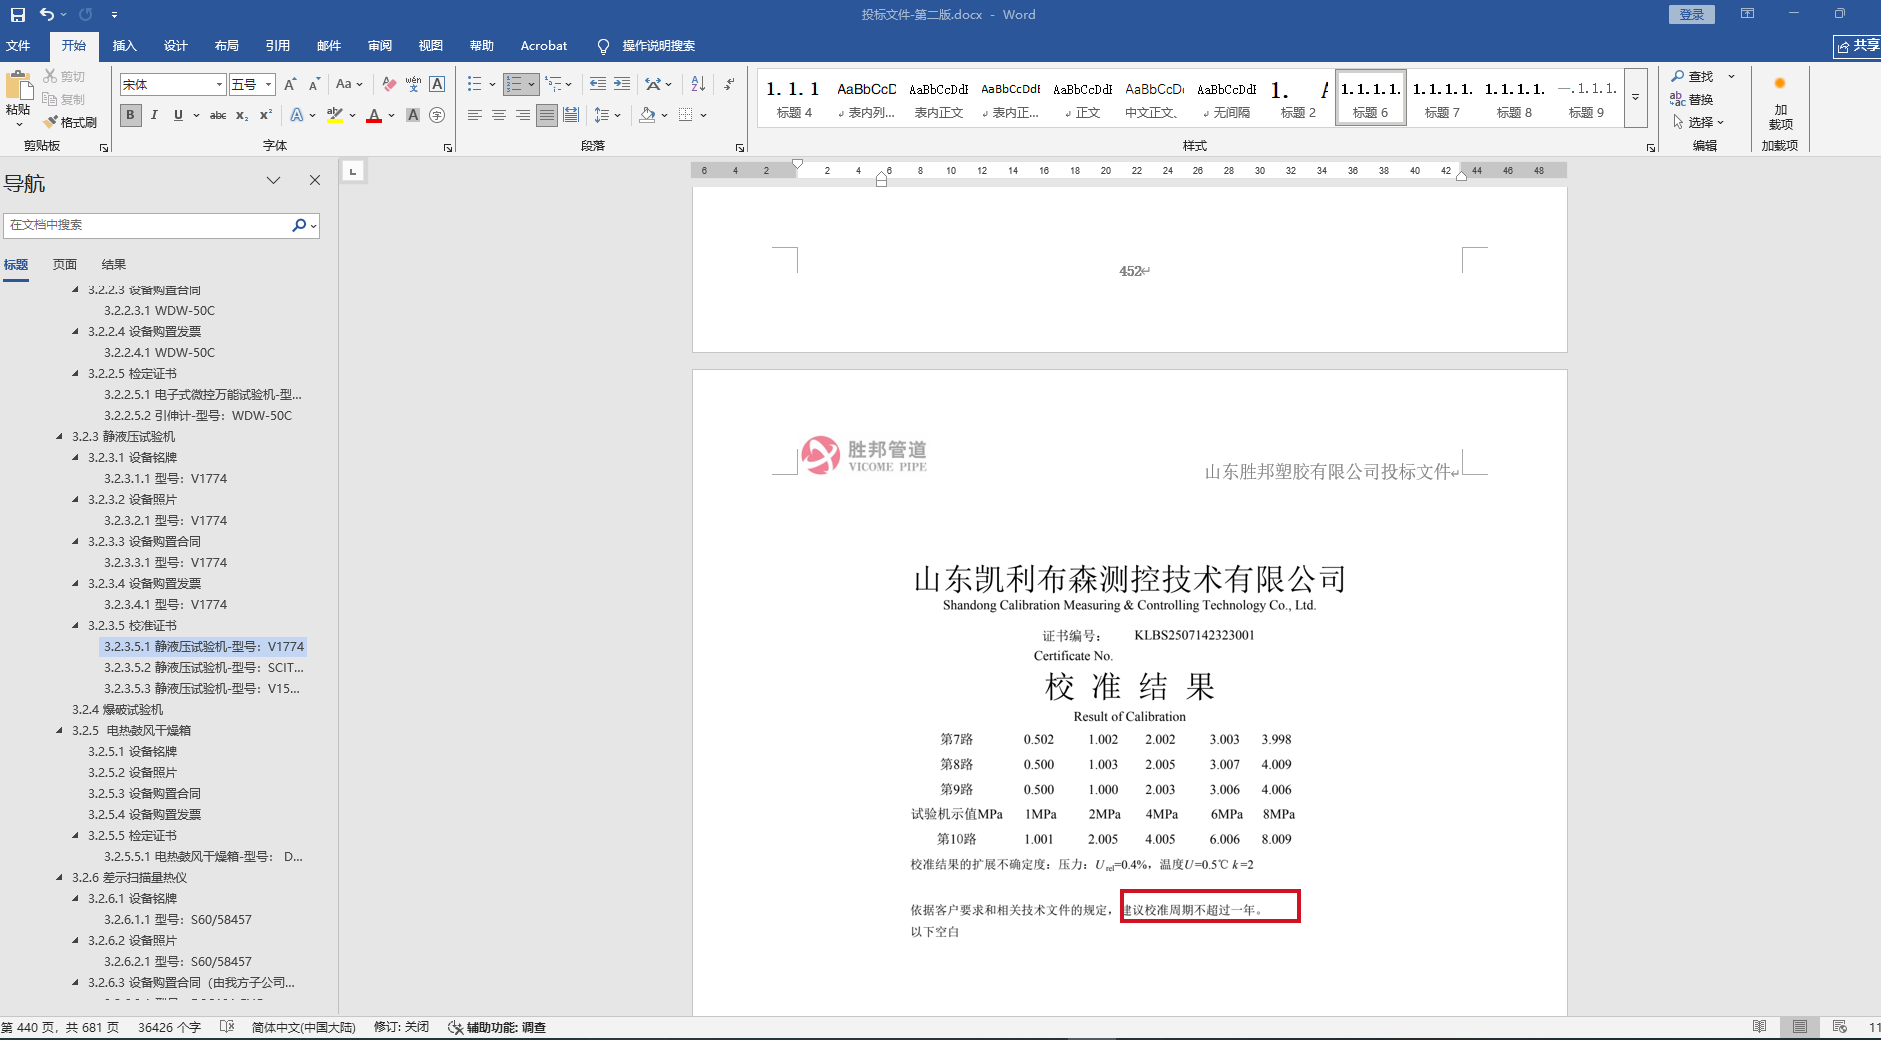The image size is (1881, 1040).
Task: Show or hide paragraph marks
Action: pyautogui.click(x=730, y=85)
